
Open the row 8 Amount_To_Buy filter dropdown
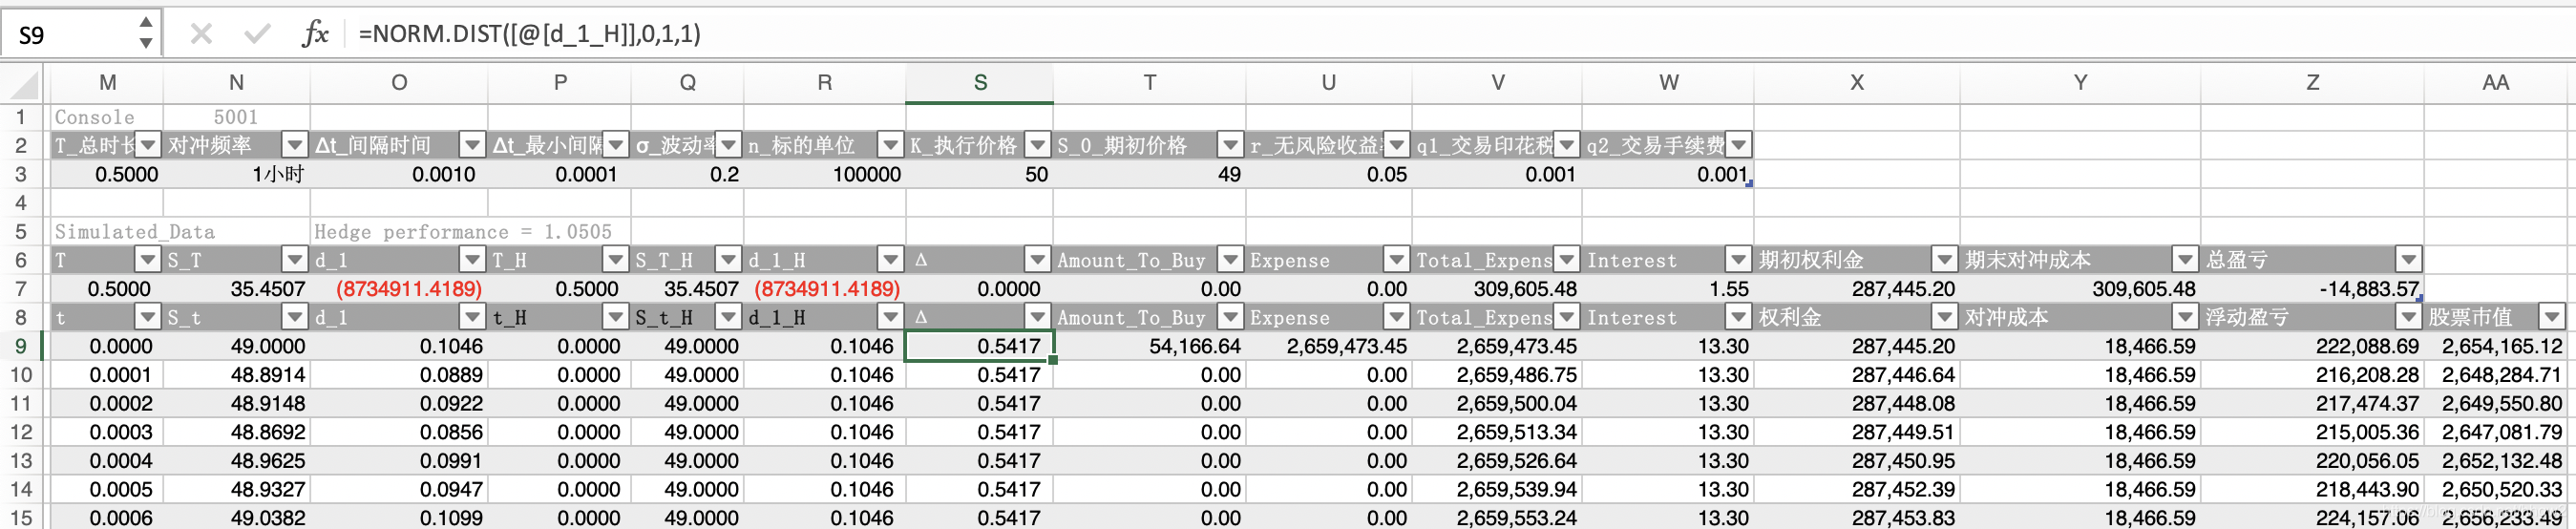[x=1230, y=317]
